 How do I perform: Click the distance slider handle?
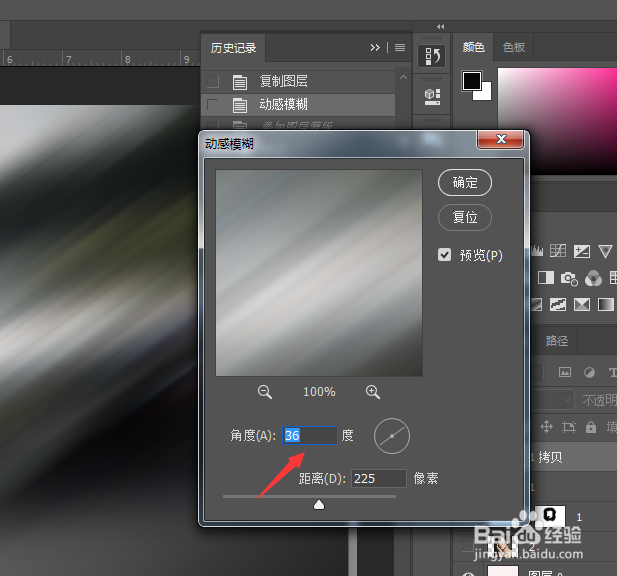[x=319, y=505]
